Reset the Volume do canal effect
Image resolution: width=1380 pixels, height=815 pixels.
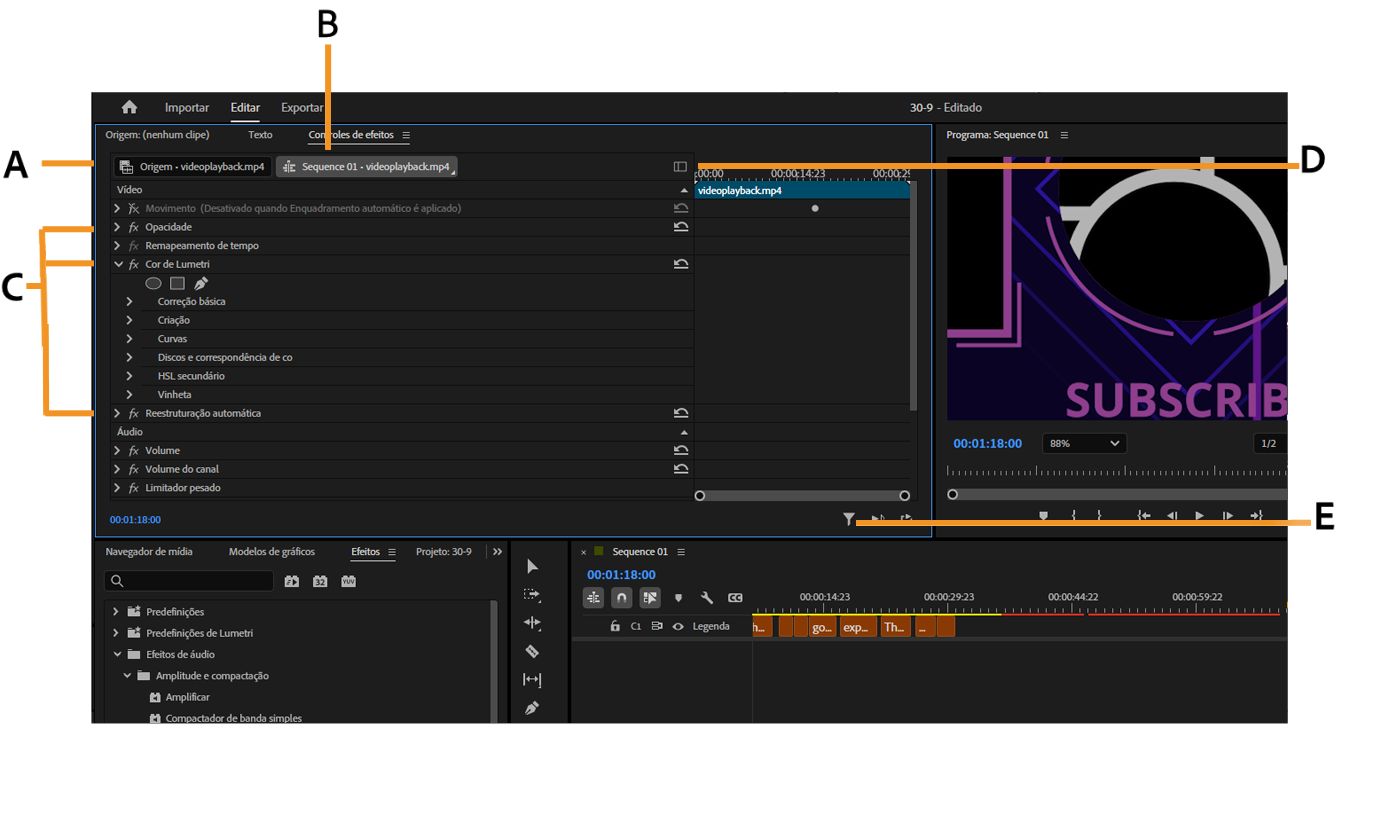(681, 469)
